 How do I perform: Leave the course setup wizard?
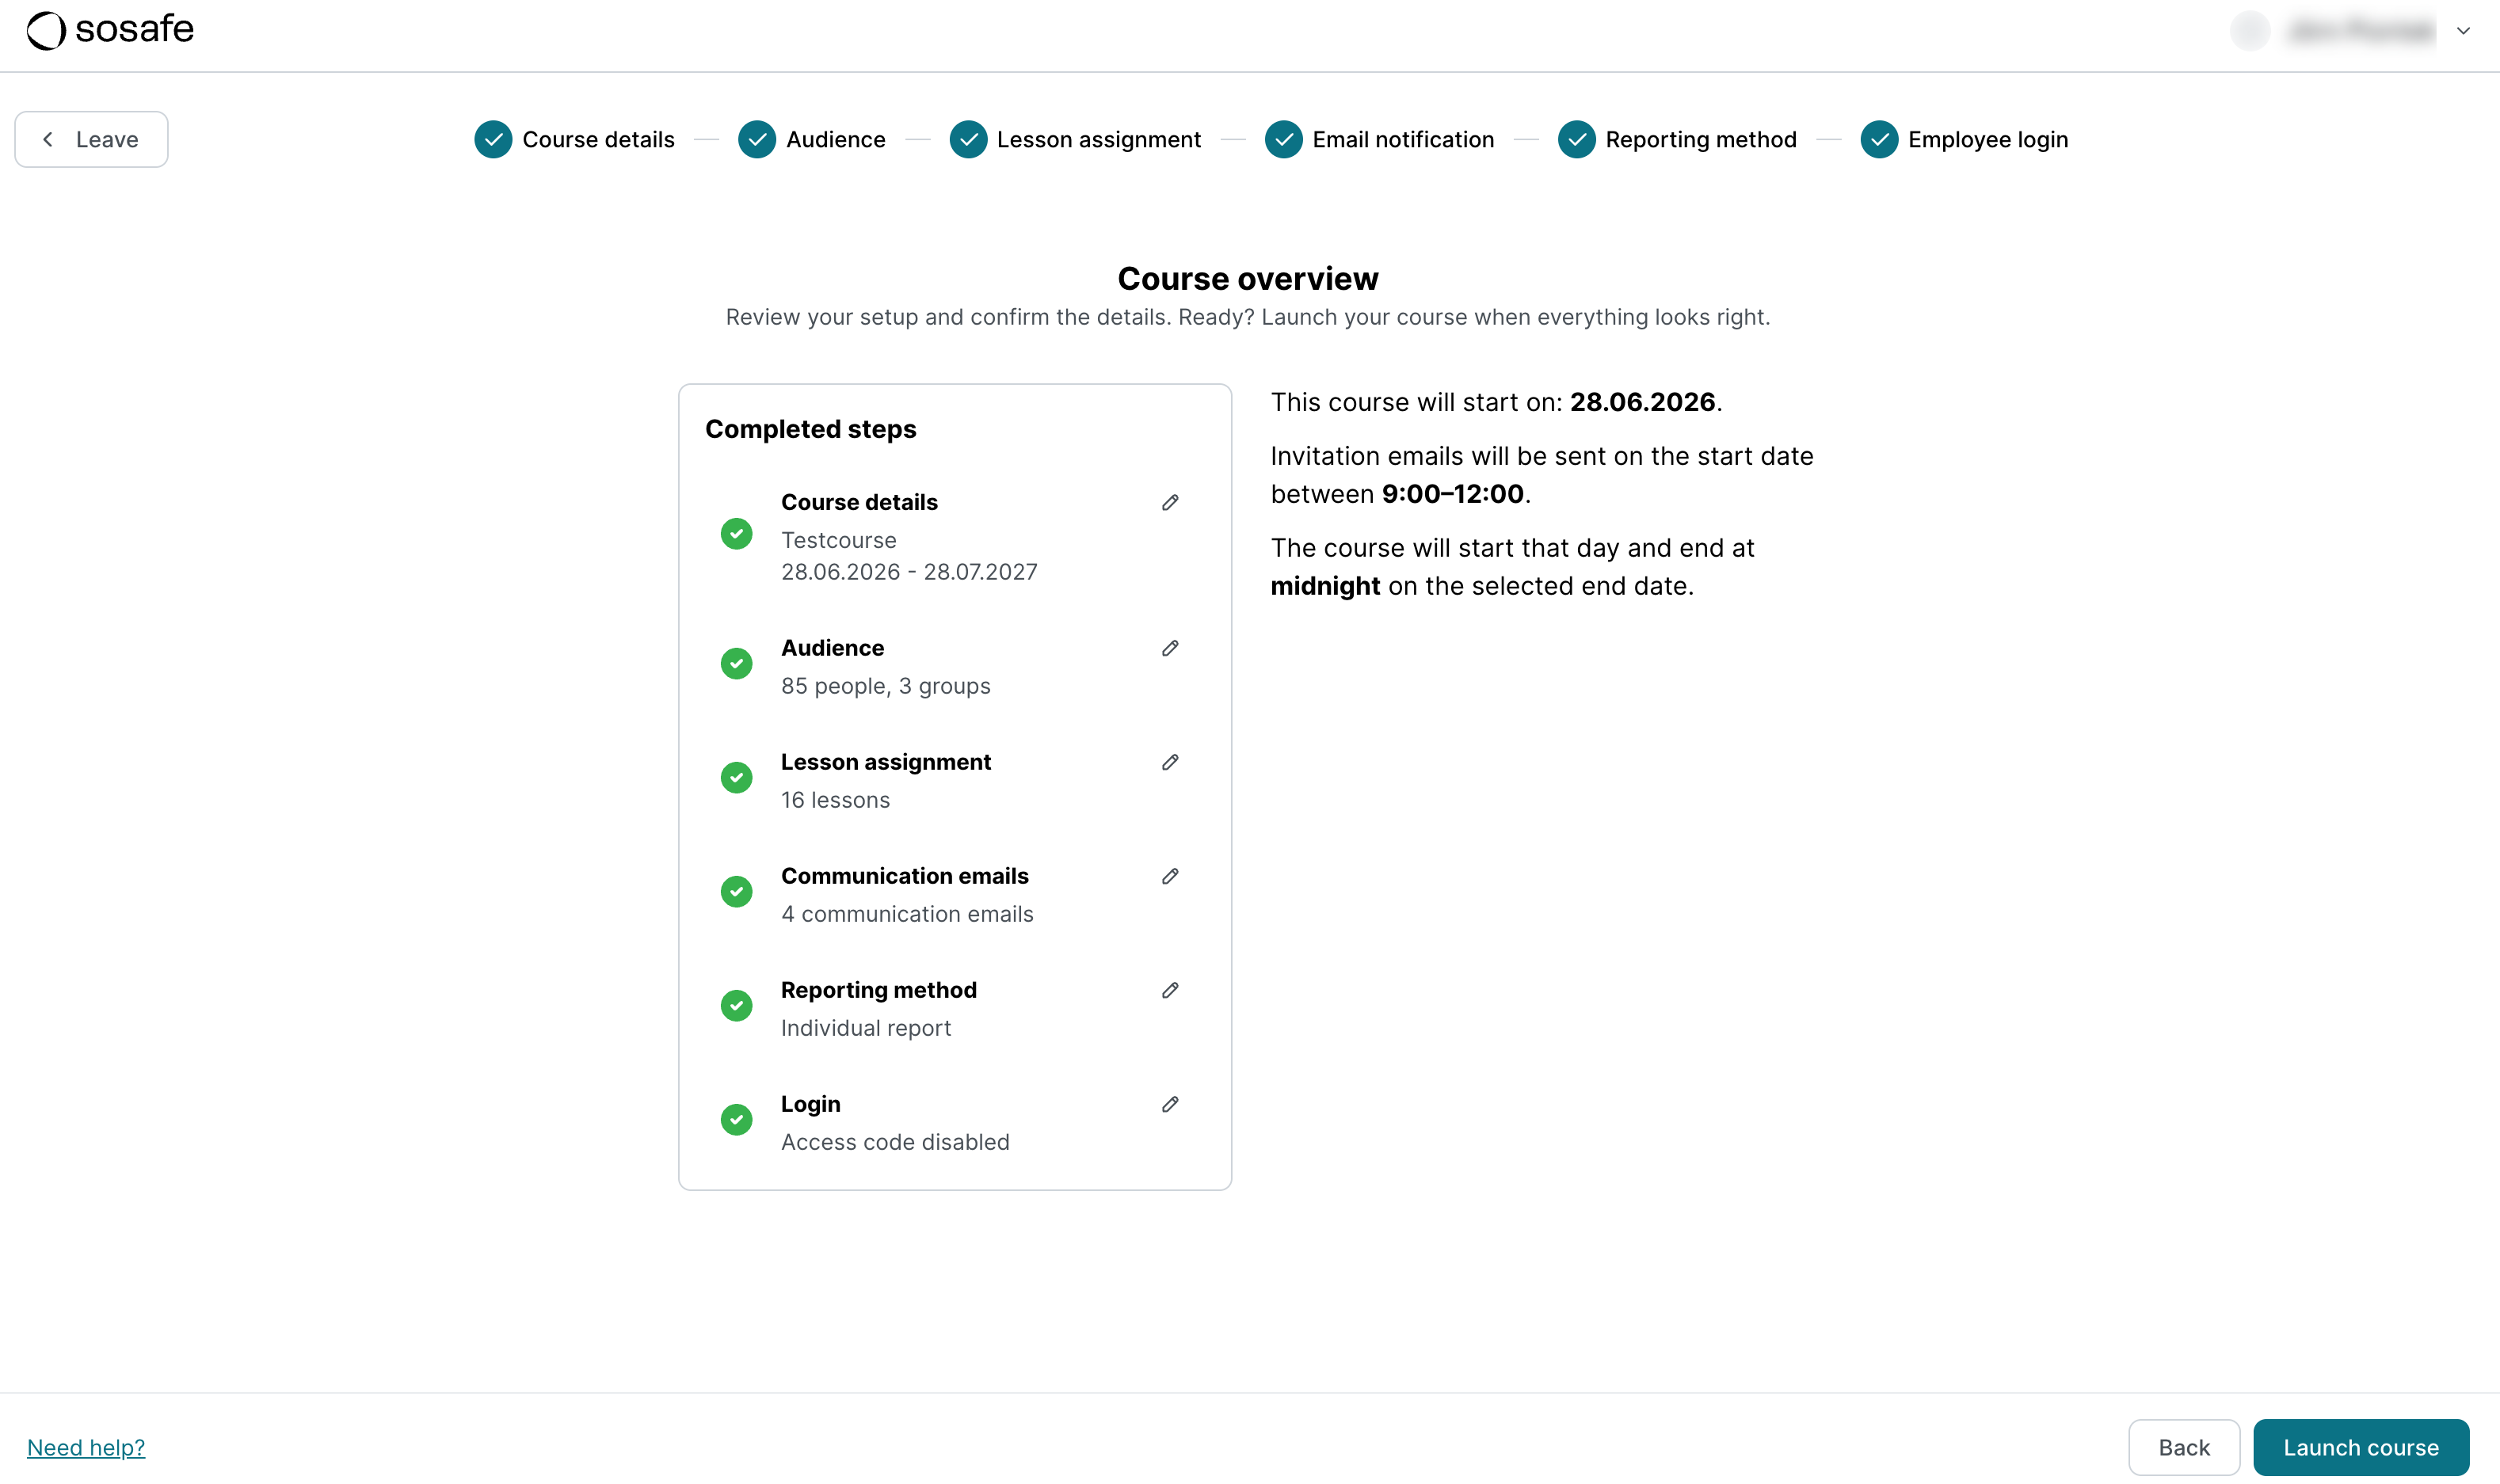pyautogui.click(x=91, y=139)
